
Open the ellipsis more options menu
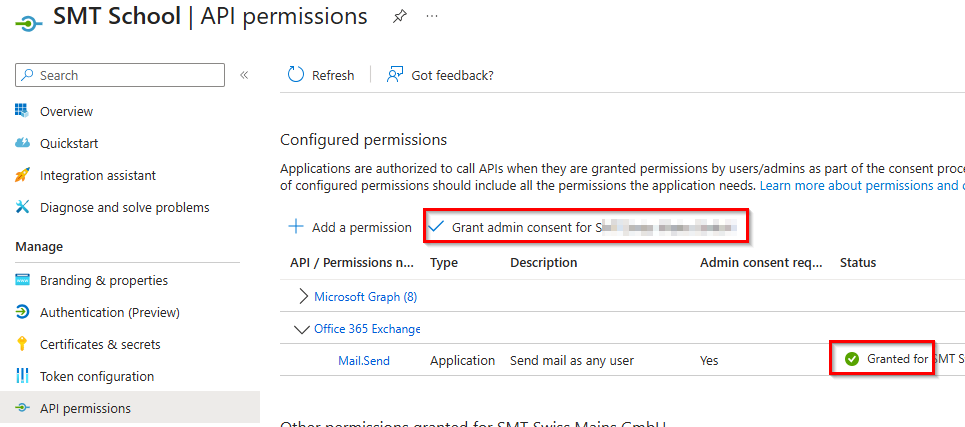tap(432, 17)
